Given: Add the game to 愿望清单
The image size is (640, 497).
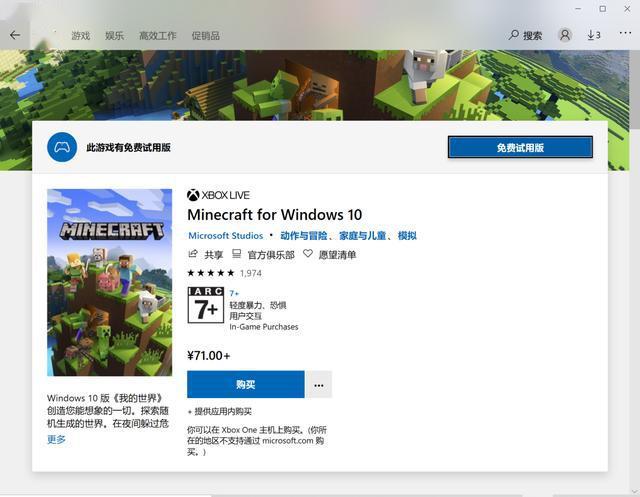Looking at the screenshot, I should pyautogui.click(x=329, y=255).
